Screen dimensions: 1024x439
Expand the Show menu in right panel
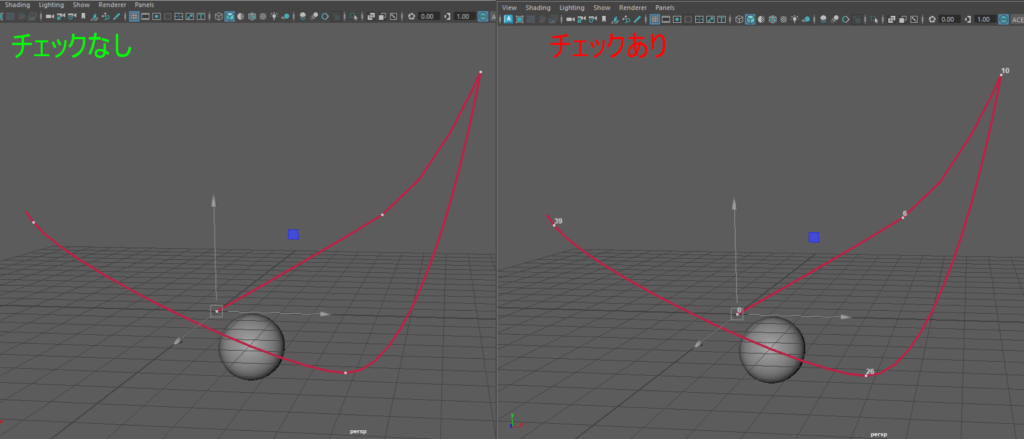click(x=601, y=7)
